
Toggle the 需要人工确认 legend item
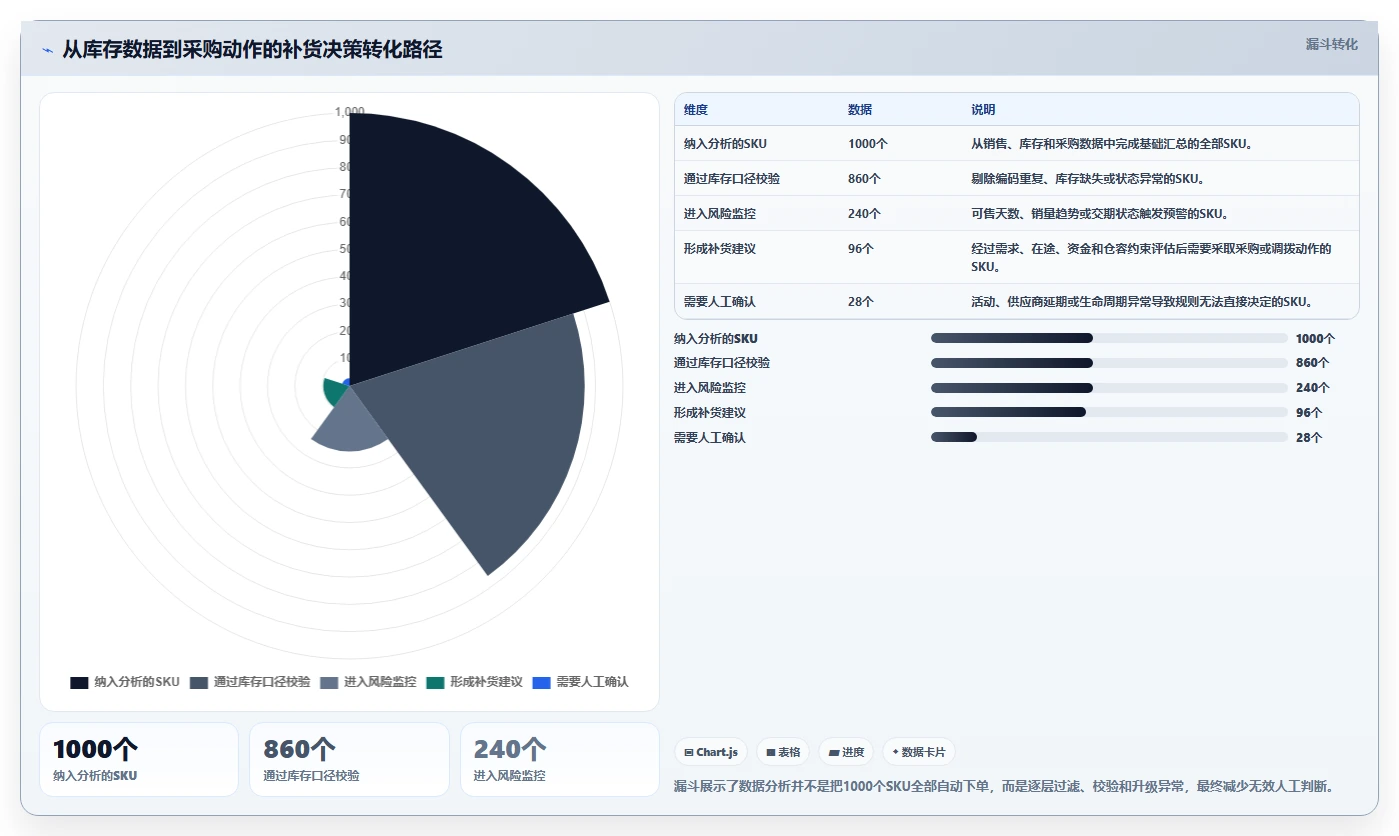point(580,682)
